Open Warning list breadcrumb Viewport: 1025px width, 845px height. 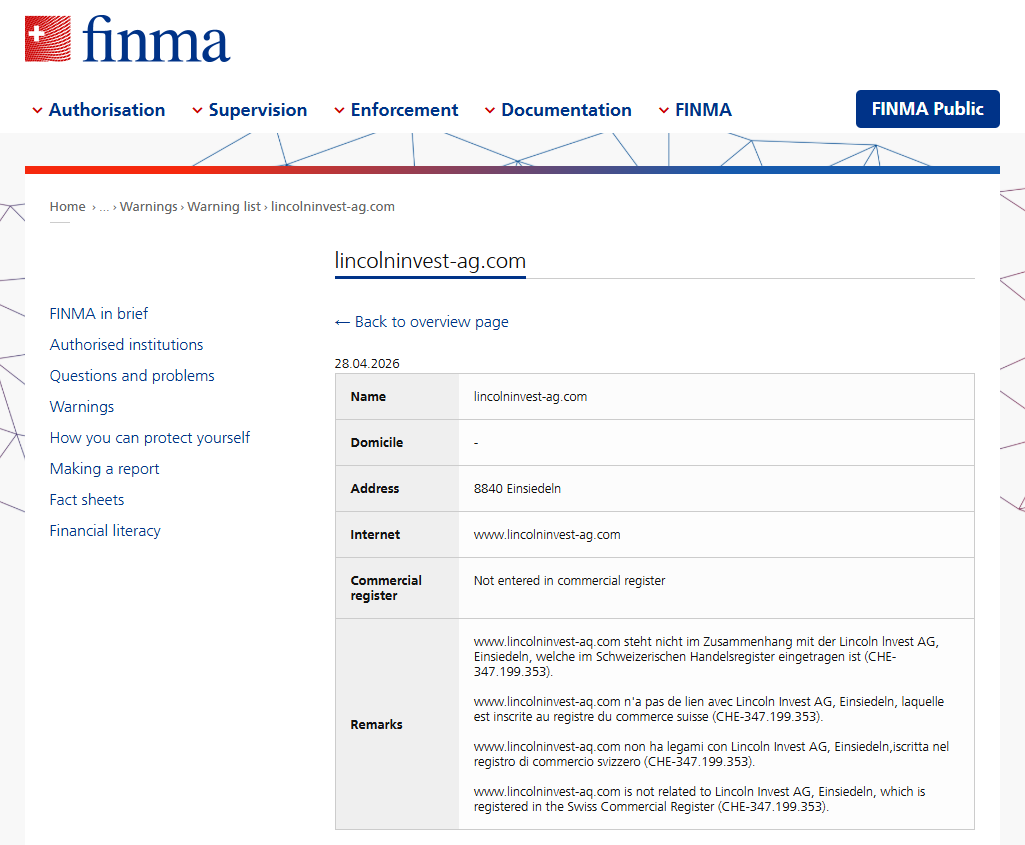click(224, 207)
